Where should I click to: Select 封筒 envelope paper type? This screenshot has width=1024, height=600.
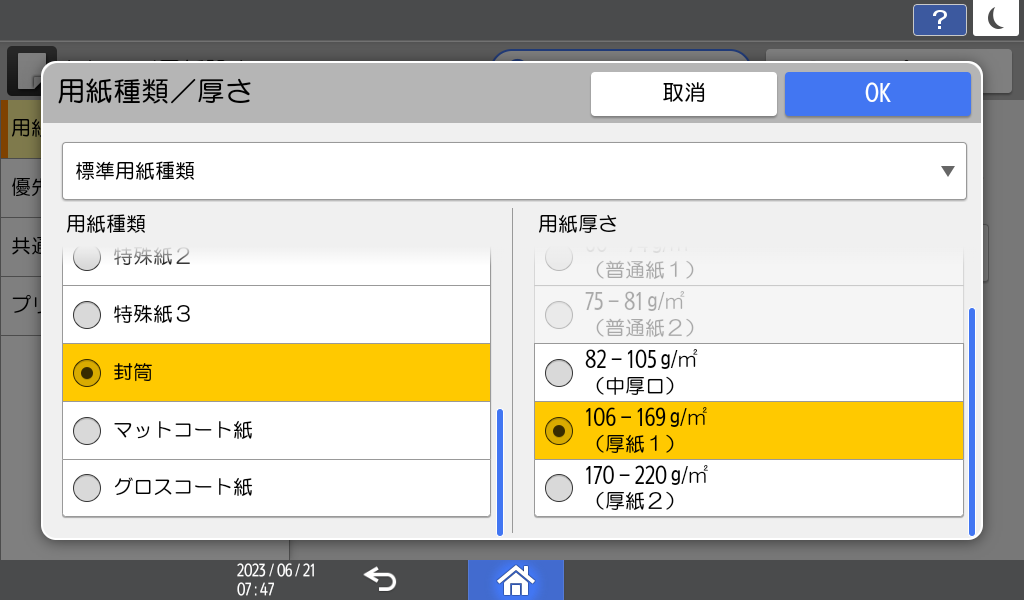[x=276, y=373]
